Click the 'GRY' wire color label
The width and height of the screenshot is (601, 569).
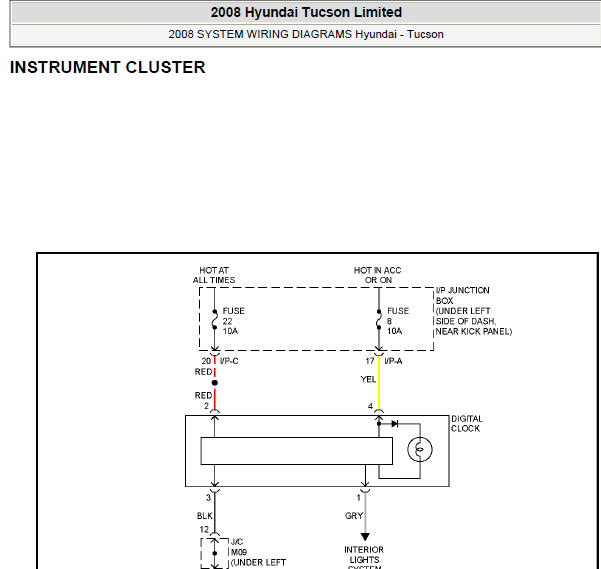pyautogui.click(x=354, y=516)
